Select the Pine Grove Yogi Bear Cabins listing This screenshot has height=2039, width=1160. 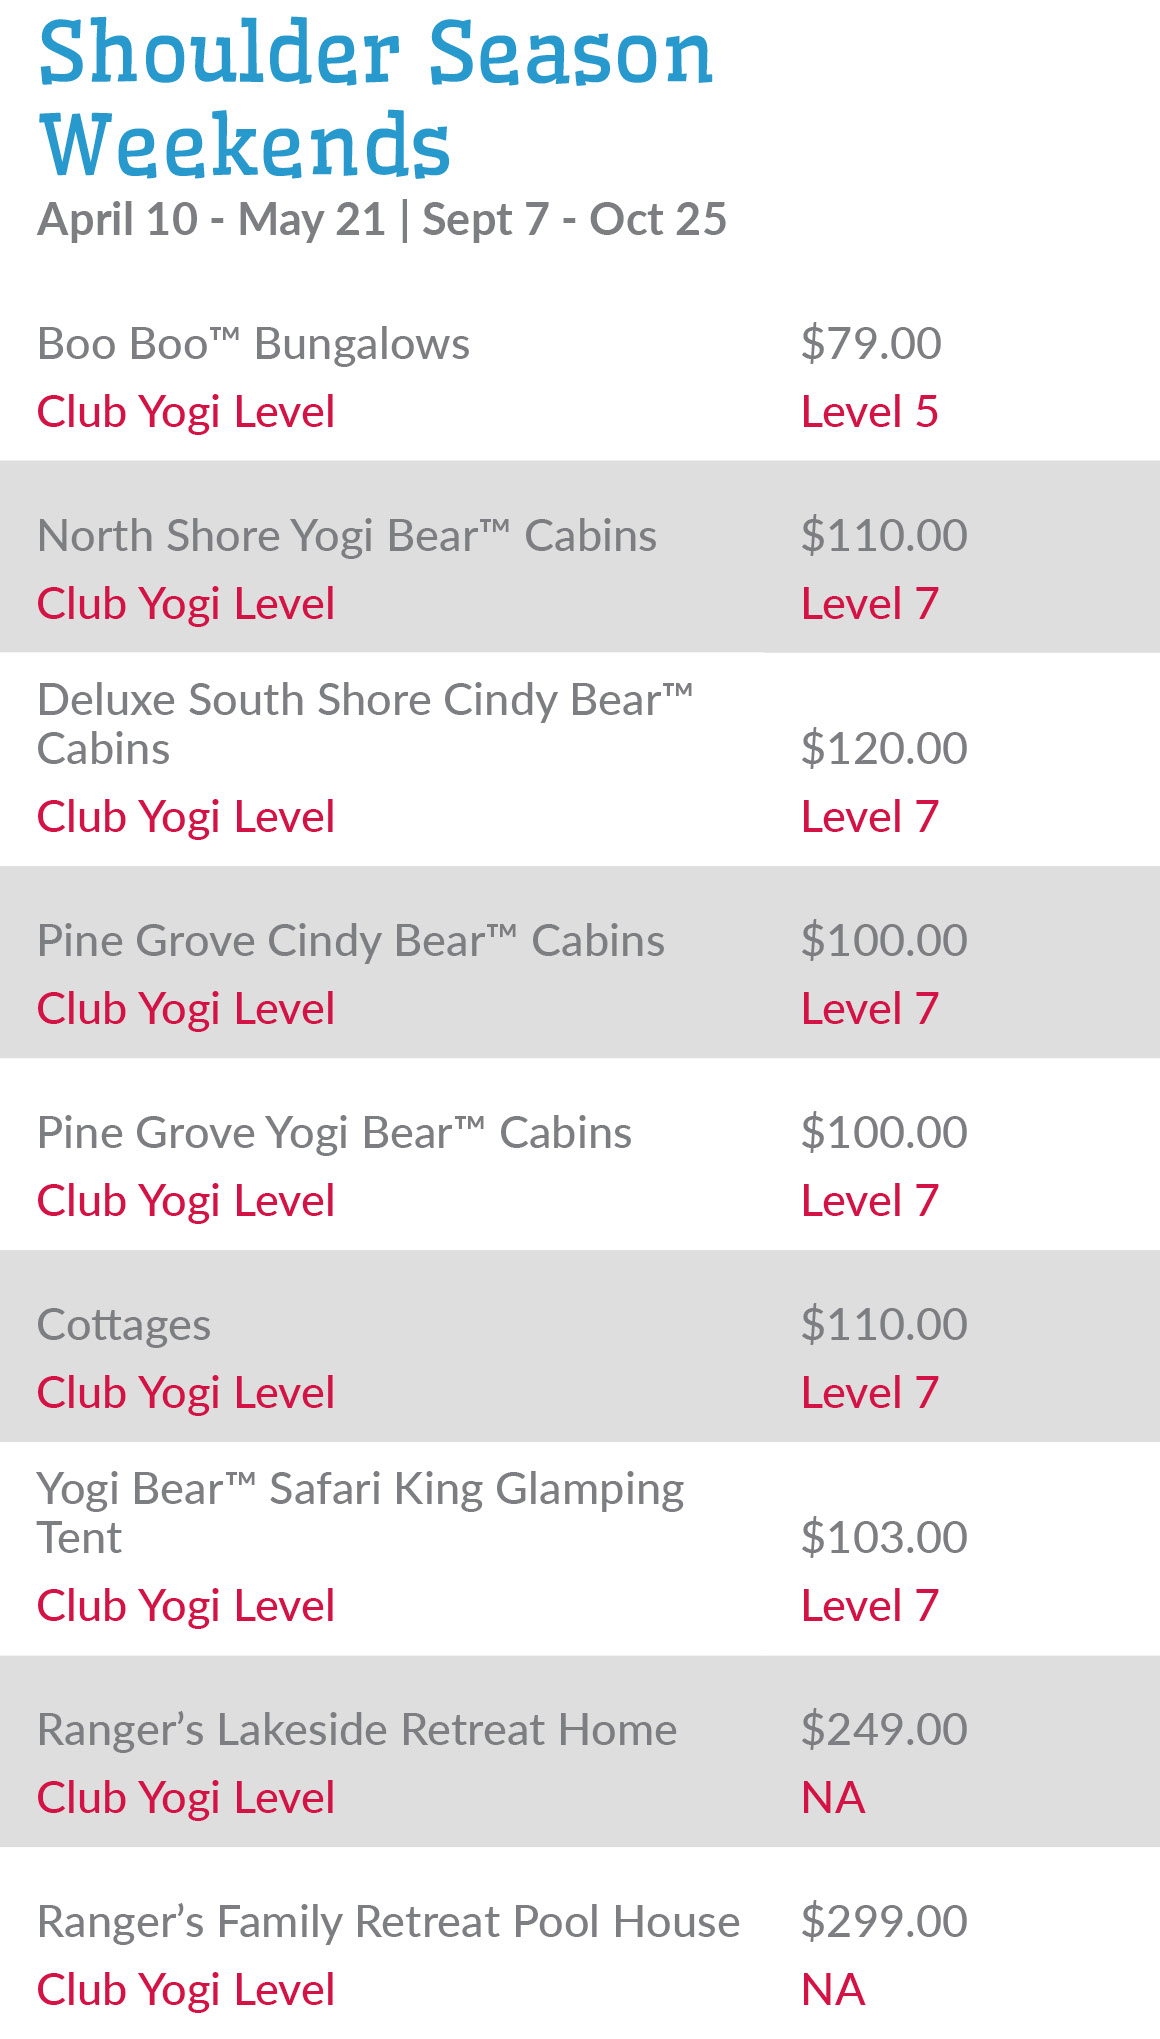(334, 1133)
